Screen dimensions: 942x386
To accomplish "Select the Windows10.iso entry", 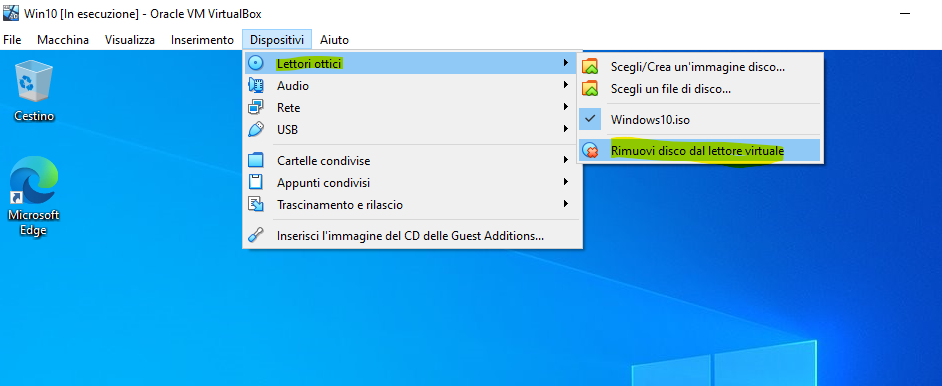I will tap(699, 119).
